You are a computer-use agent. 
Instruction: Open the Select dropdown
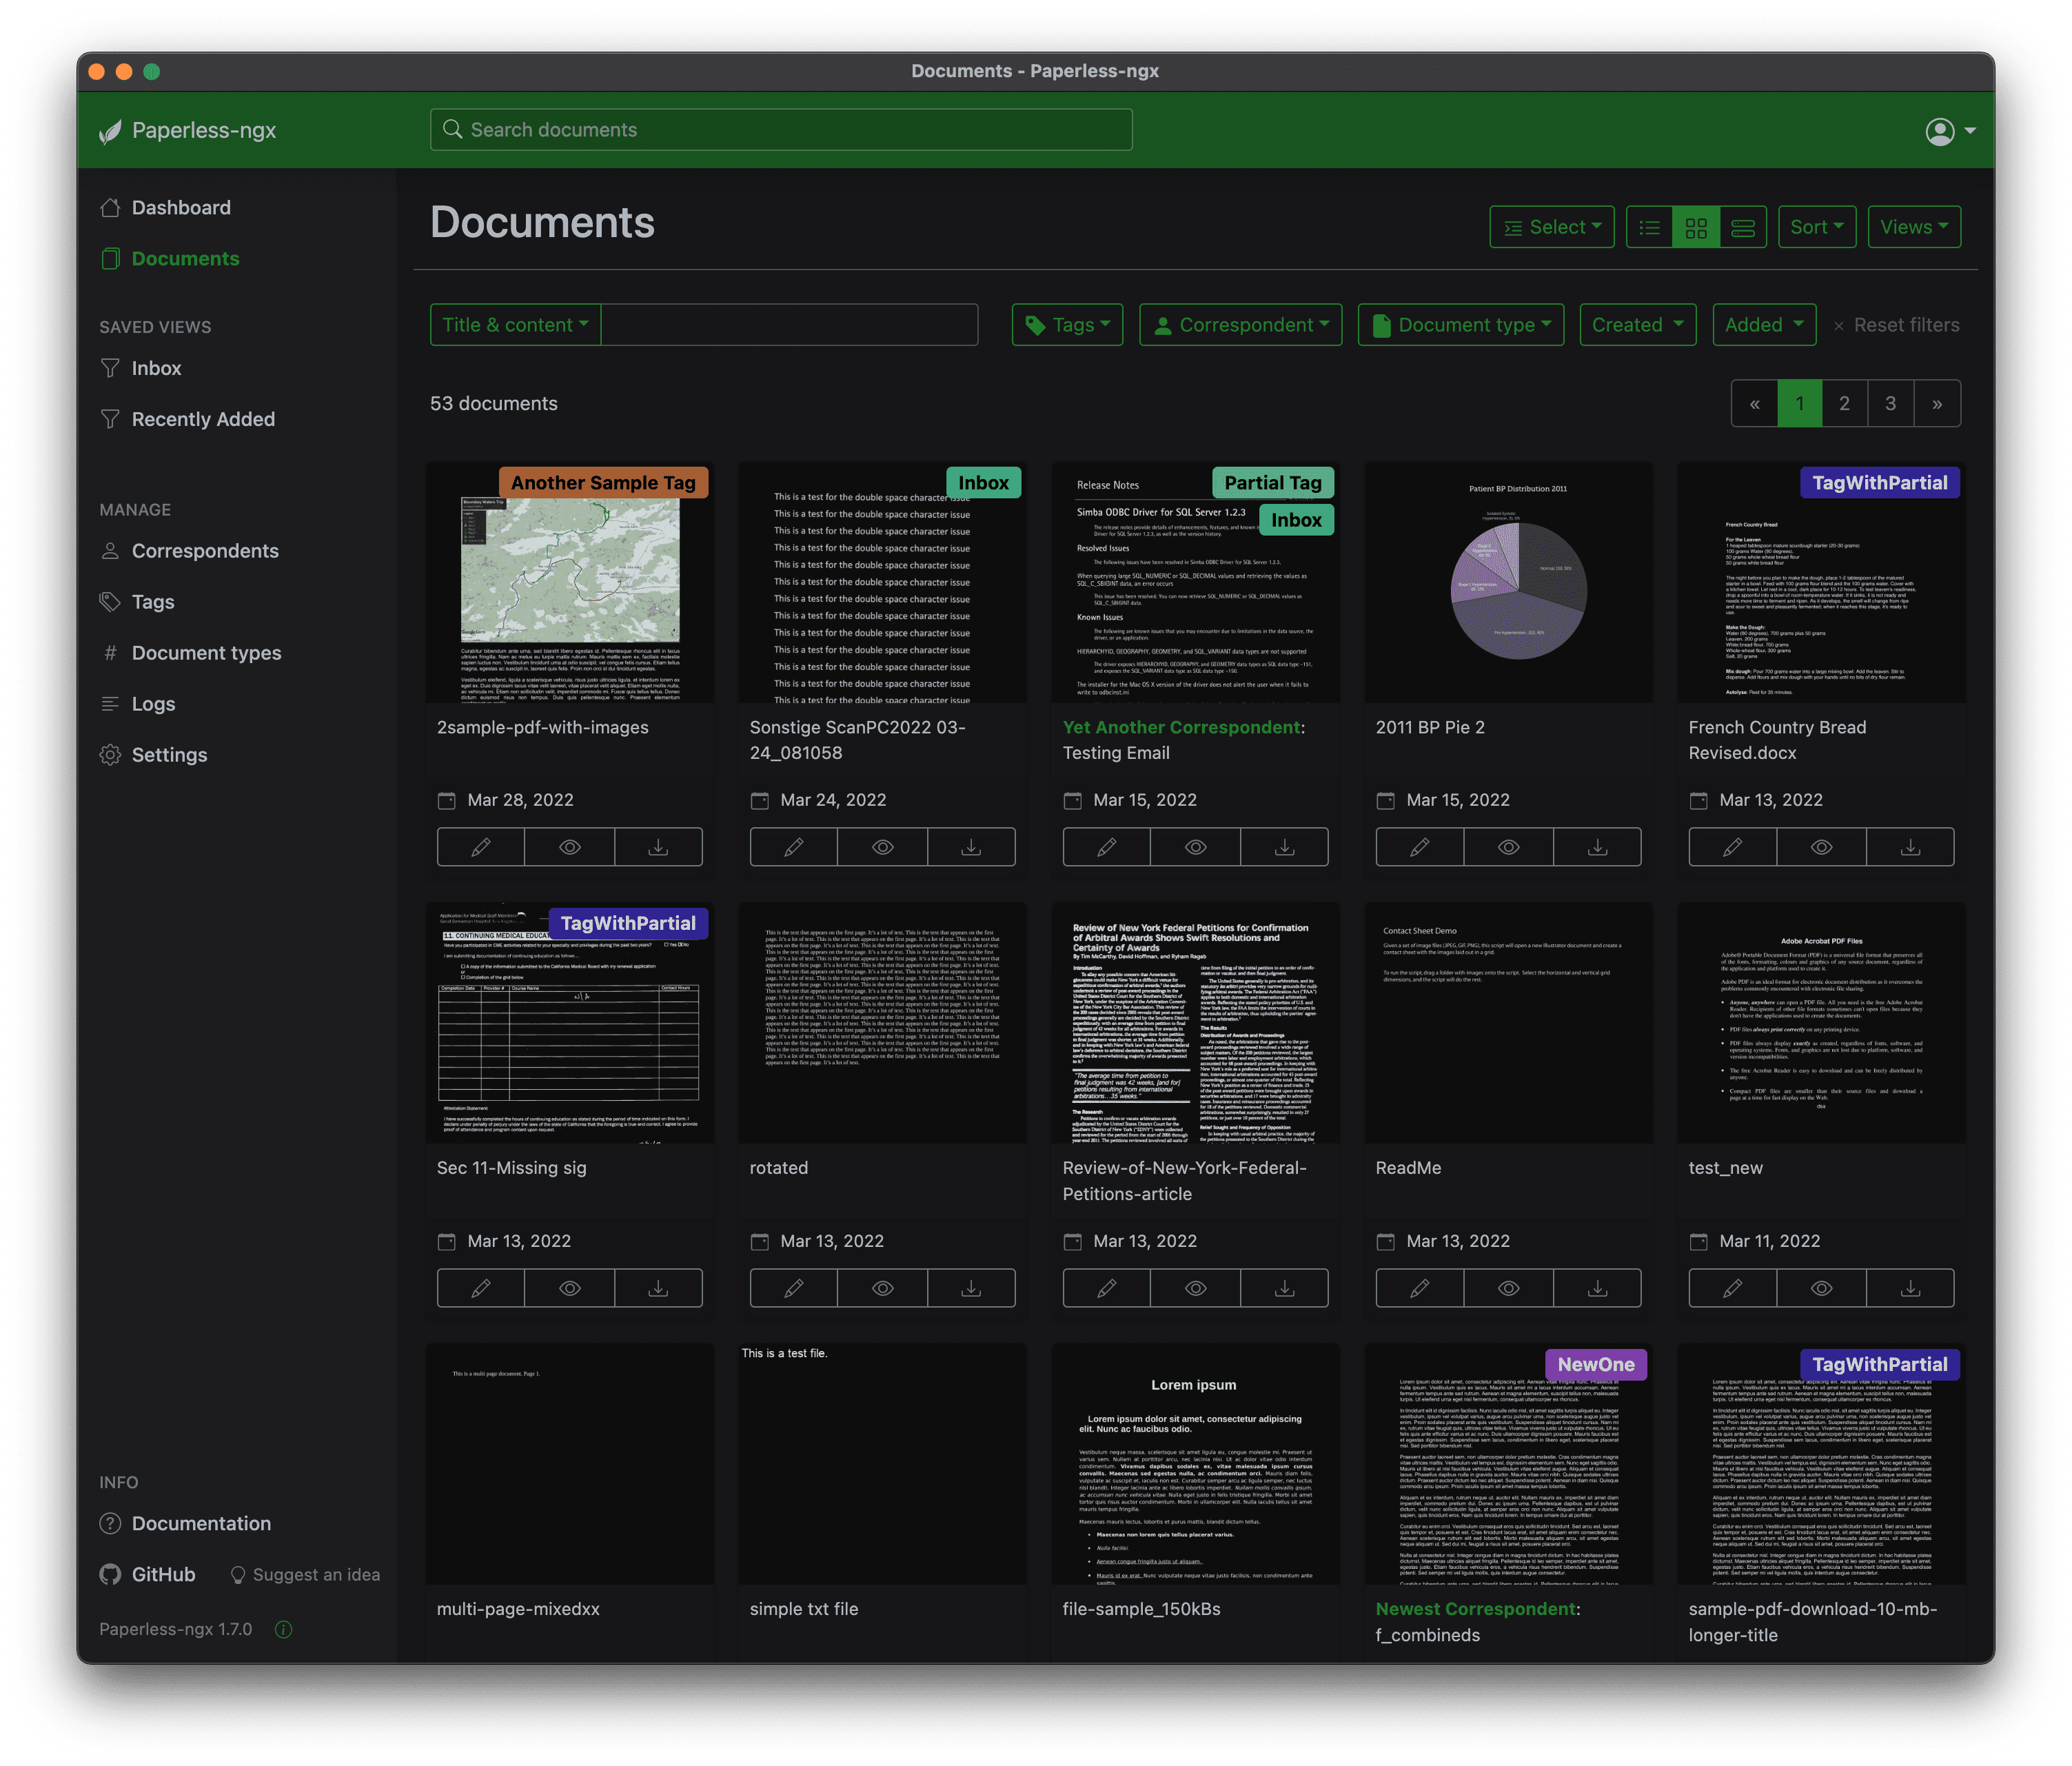pyautogui.click(x=1552, y=227)
